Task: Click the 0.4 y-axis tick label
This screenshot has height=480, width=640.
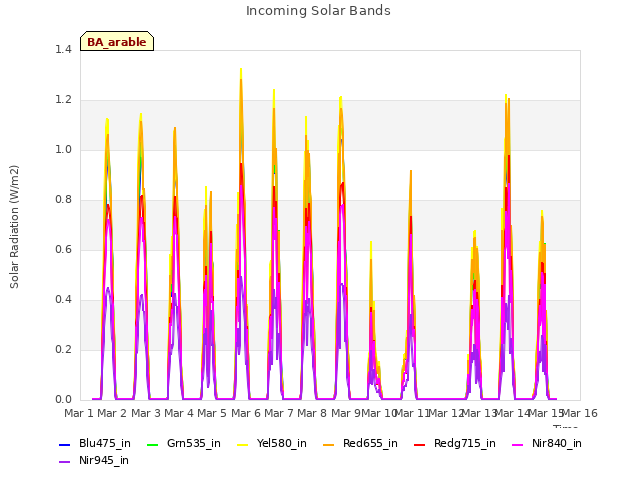Action: [x=63, y=300]
